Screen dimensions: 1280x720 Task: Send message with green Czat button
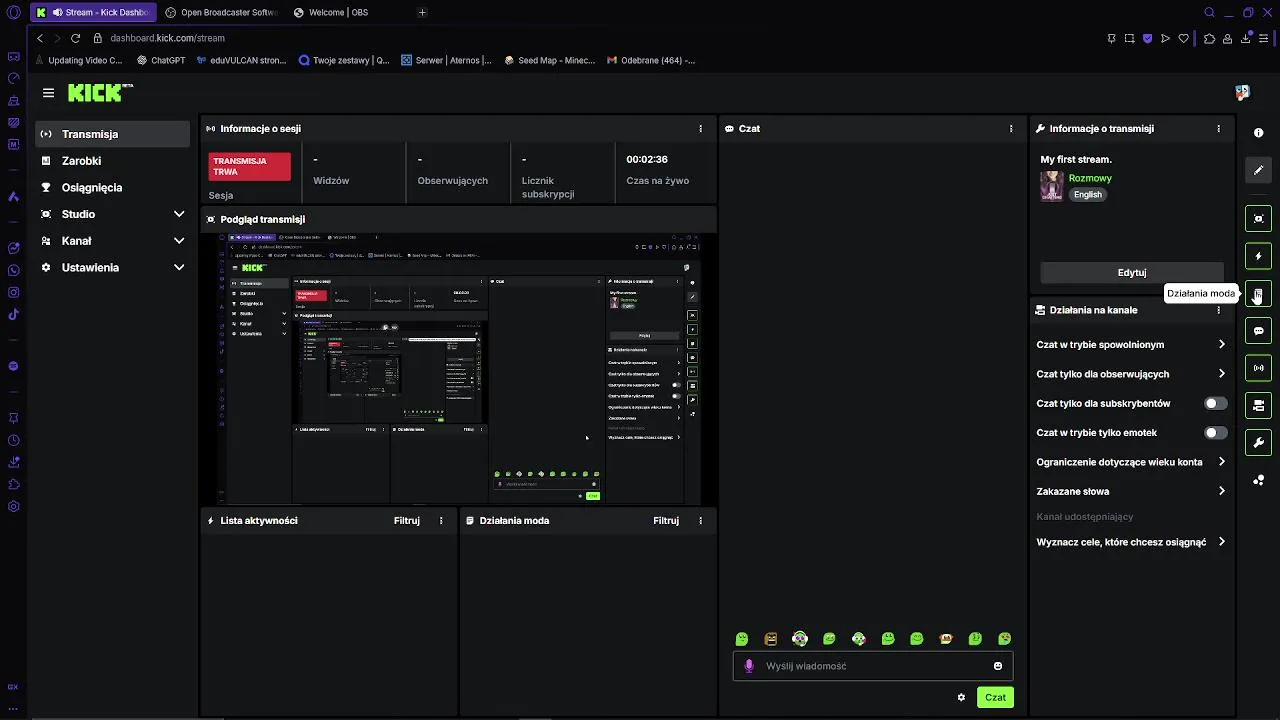point(995,697)
